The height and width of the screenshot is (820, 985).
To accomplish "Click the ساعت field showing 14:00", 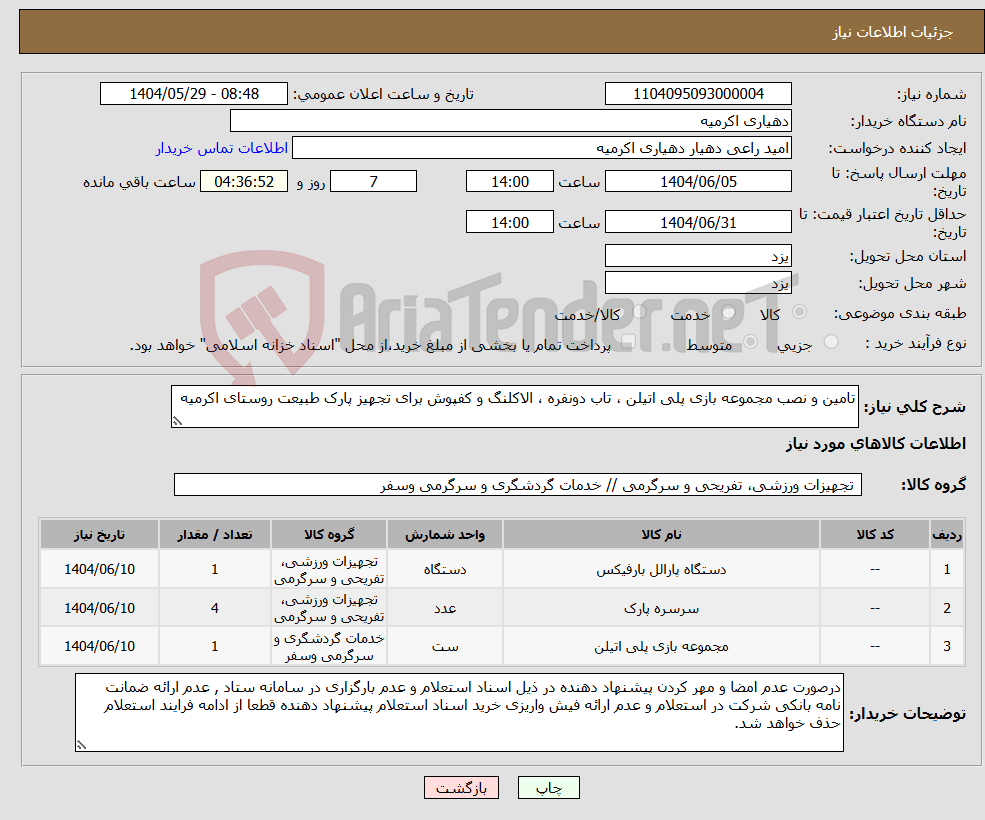I will click(510, 181).
